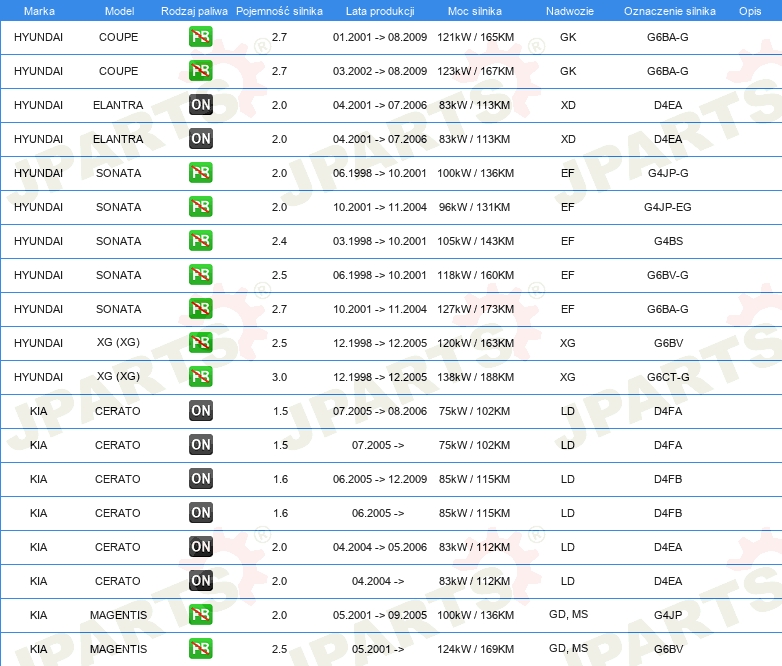This screenshot has height=666, width=782.
Task: Click ON diesel icon for Cerato 06.2005 -> 12.2009
Action: pyautogui.click(x=200, y=478)
